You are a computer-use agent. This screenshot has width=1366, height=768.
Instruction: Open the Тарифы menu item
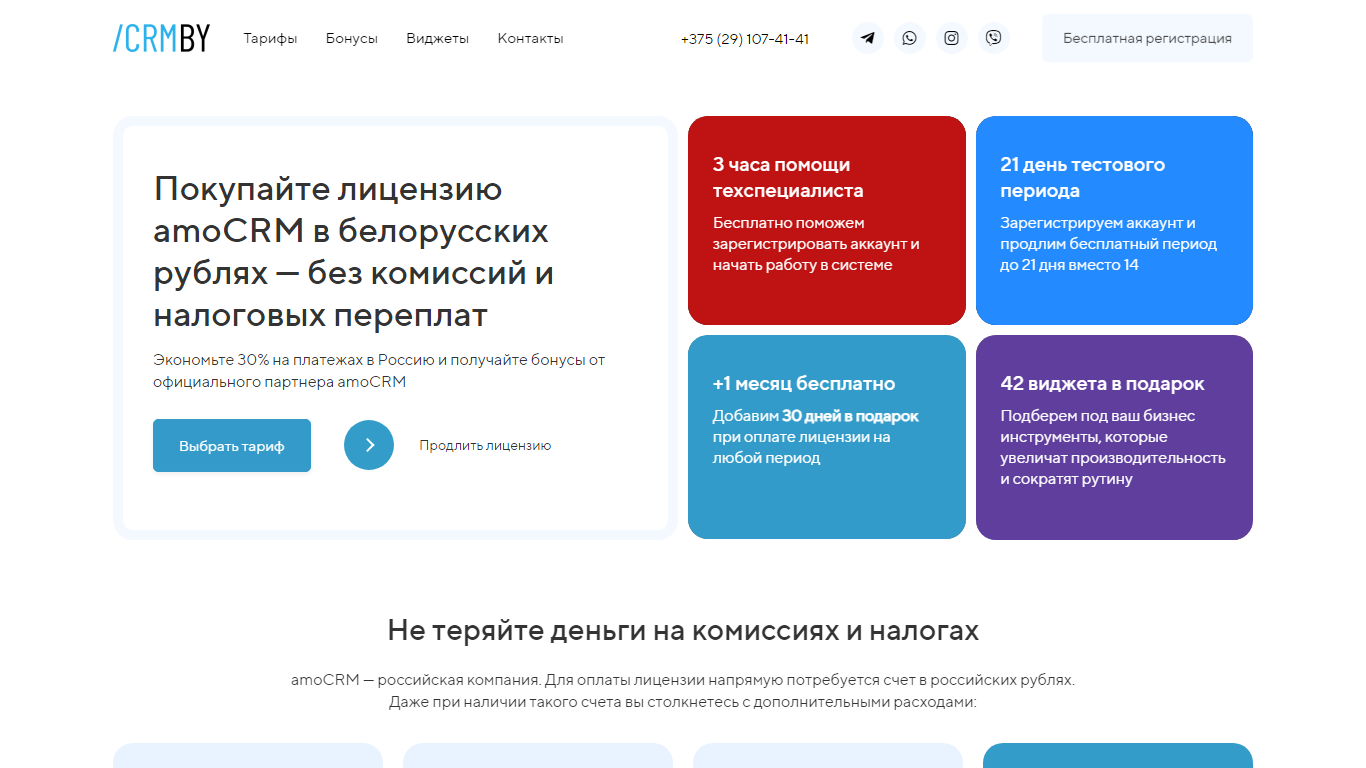point(270,38)
